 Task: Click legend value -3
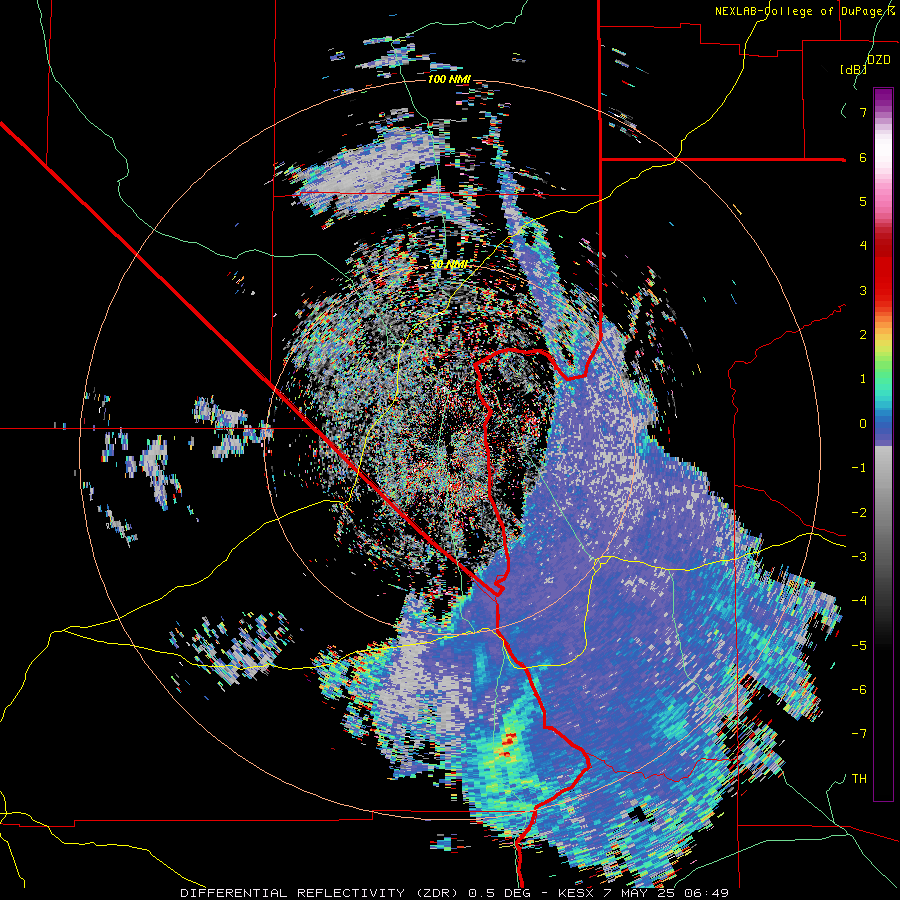click(859, 557)
